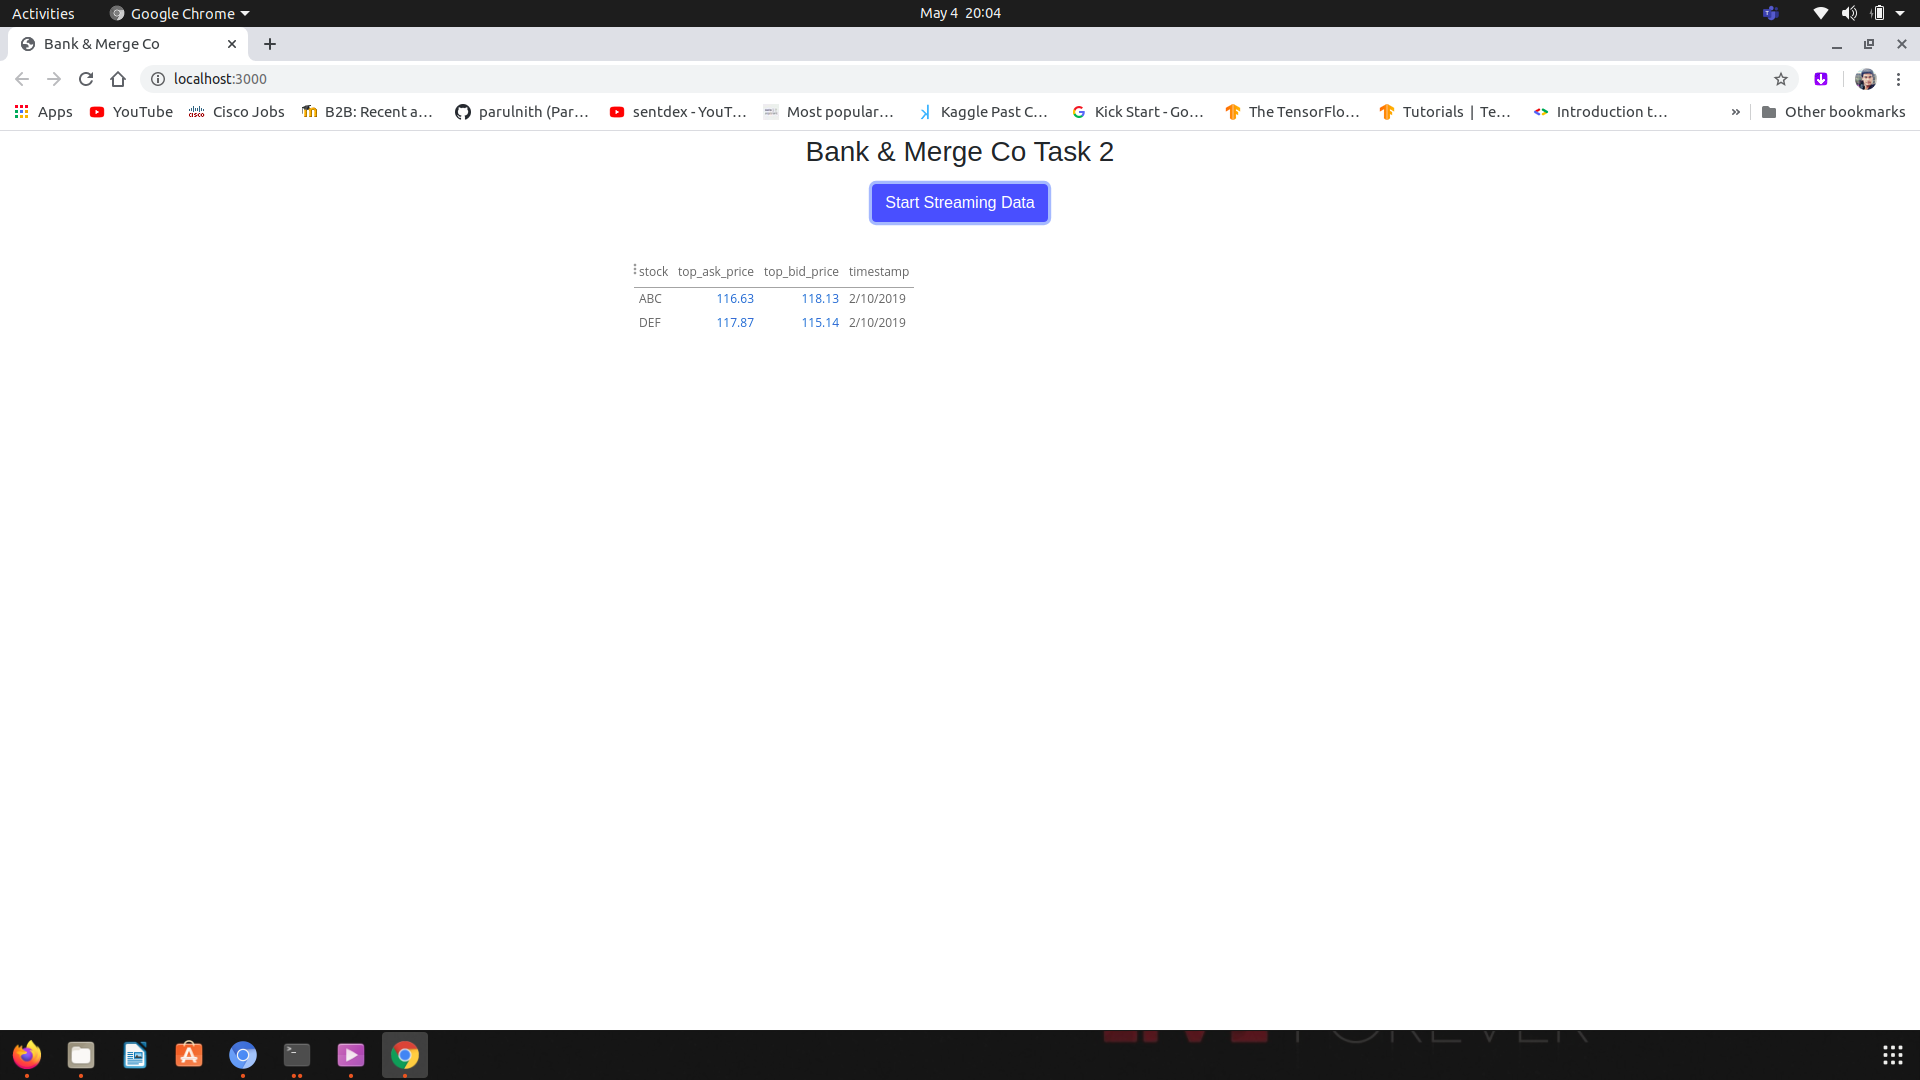Click the Start Streaming Data button
This screenshot has width=1920, height=1080.
pyautogui.click(x=959, y=202)
